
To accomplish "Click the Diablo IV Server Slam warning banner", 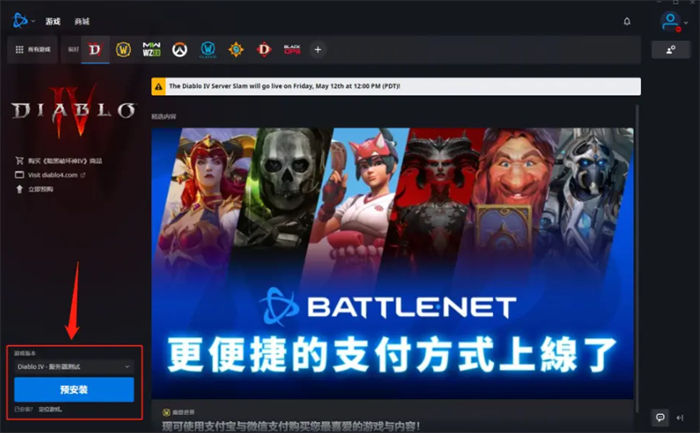I will pyautogui.click(x=396, y=86).
